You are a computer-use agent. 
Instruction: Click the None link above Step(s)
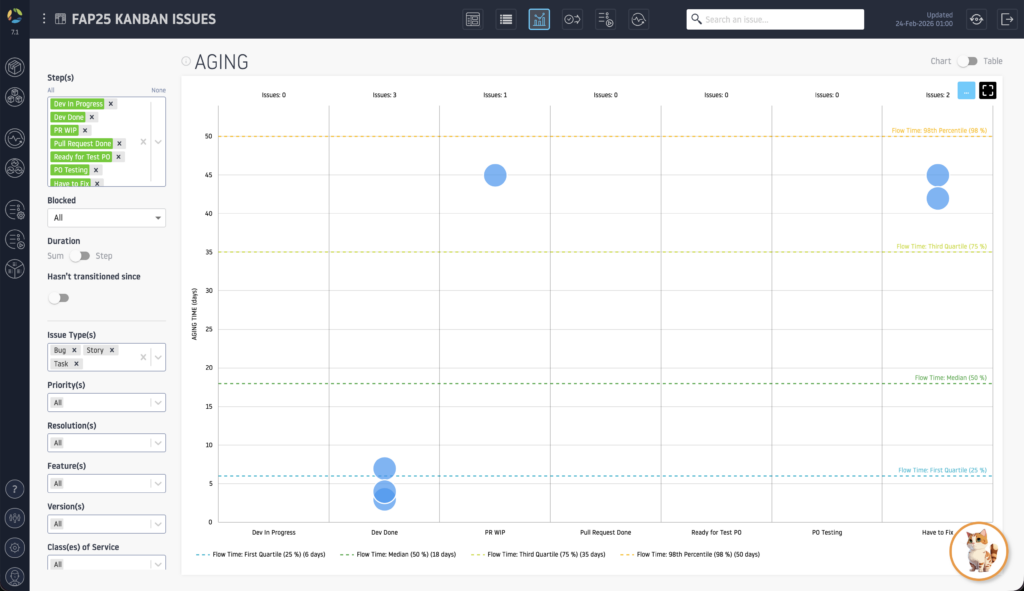(158, 90)
